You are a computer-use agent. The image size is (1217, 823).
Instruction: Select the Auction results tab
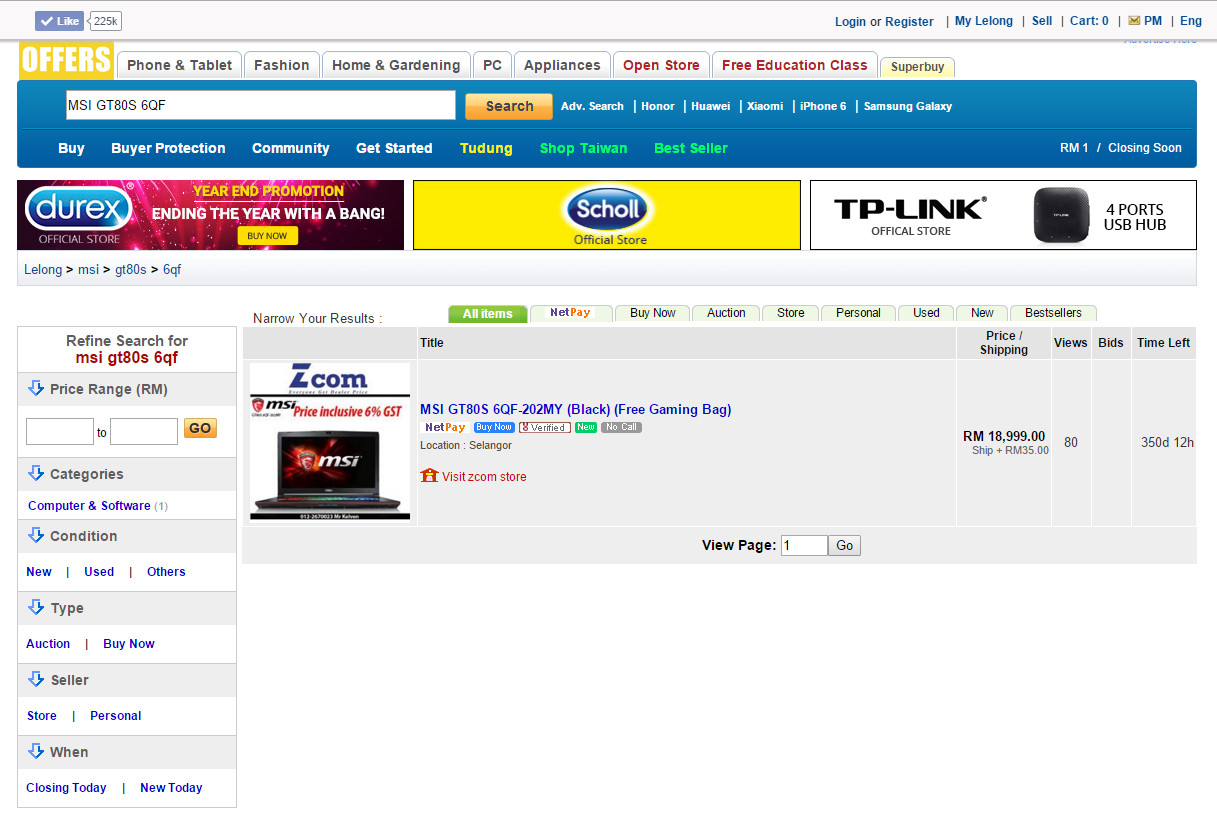[726, 313]
